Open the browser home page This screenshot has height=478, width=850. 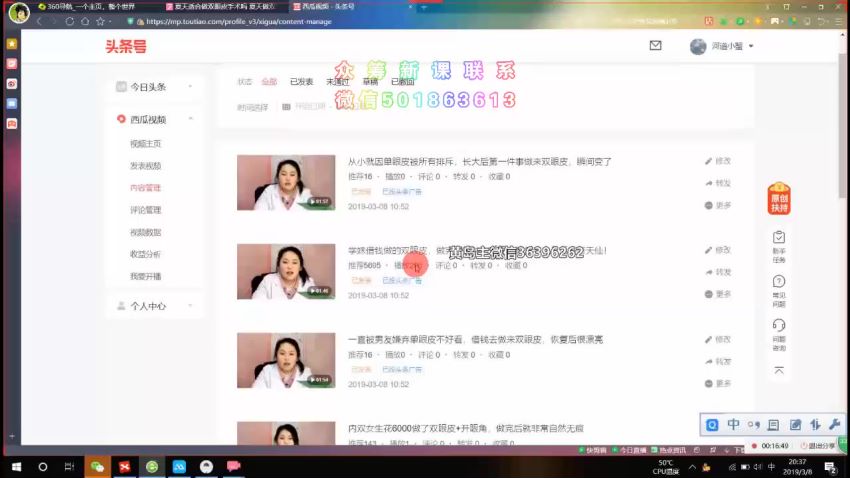click(85, 22)
